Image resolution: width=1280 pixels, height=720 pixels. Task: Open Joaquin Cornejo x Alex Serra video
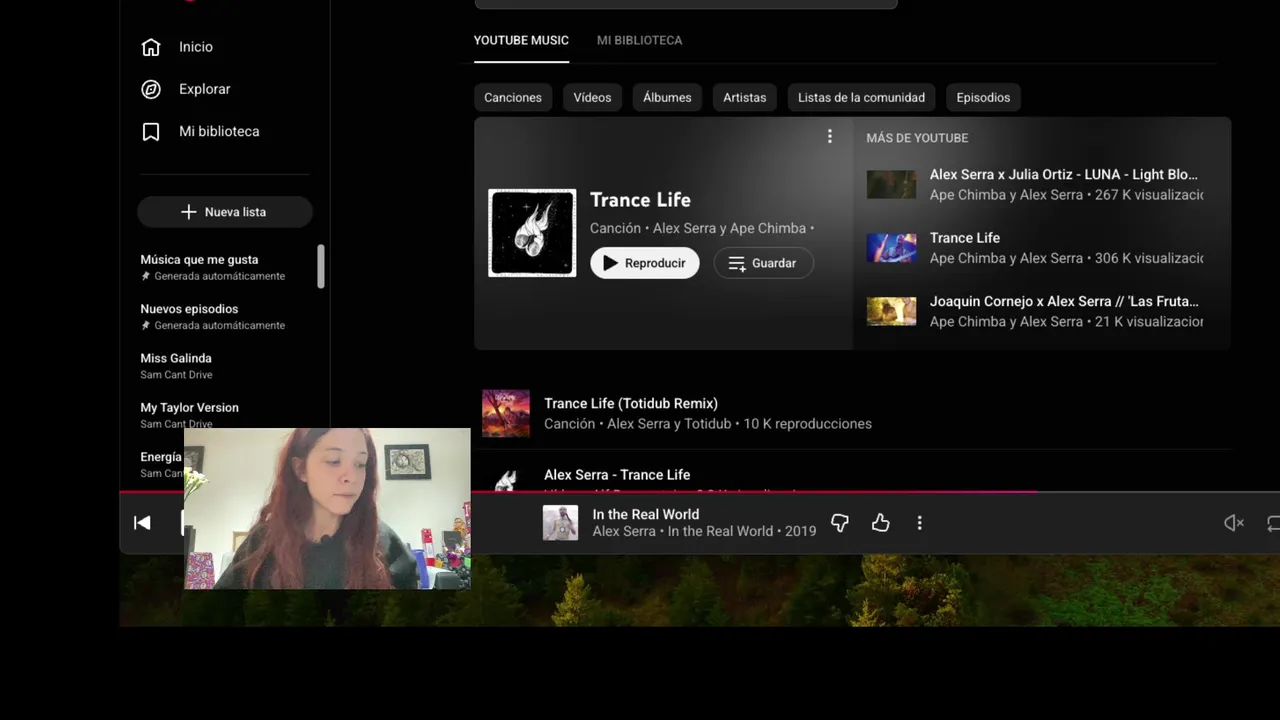[1064, 301]
